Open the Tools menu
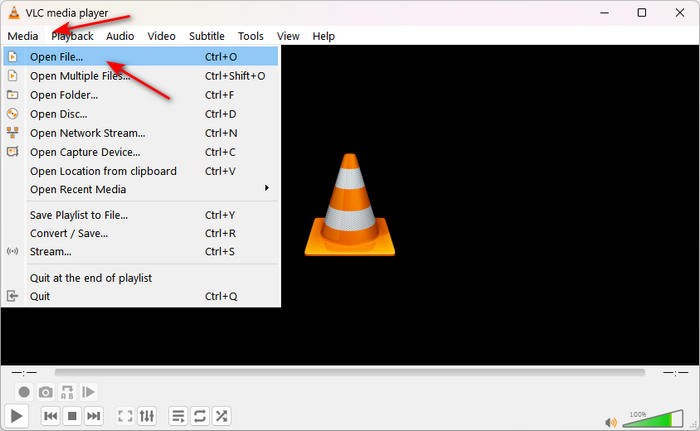This screenshot has height=431, width=700. 251,36
